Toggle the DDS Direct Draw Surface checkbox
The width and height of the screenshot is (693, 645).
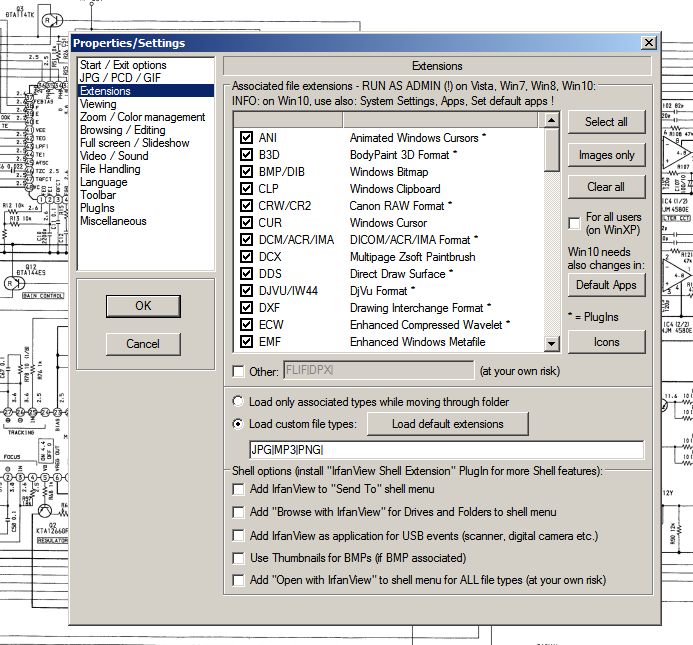point(246,274)
